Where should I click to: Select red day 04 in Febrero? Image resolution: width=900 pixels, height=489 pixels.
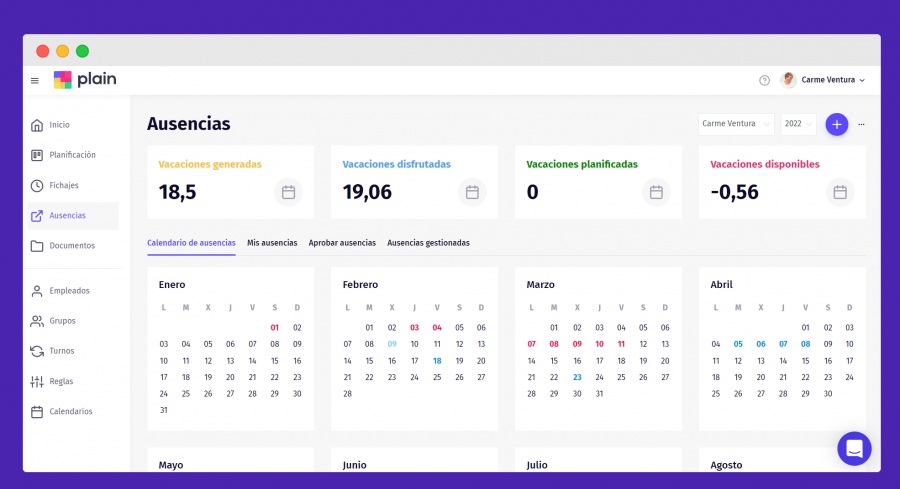(x=437, y=328)
